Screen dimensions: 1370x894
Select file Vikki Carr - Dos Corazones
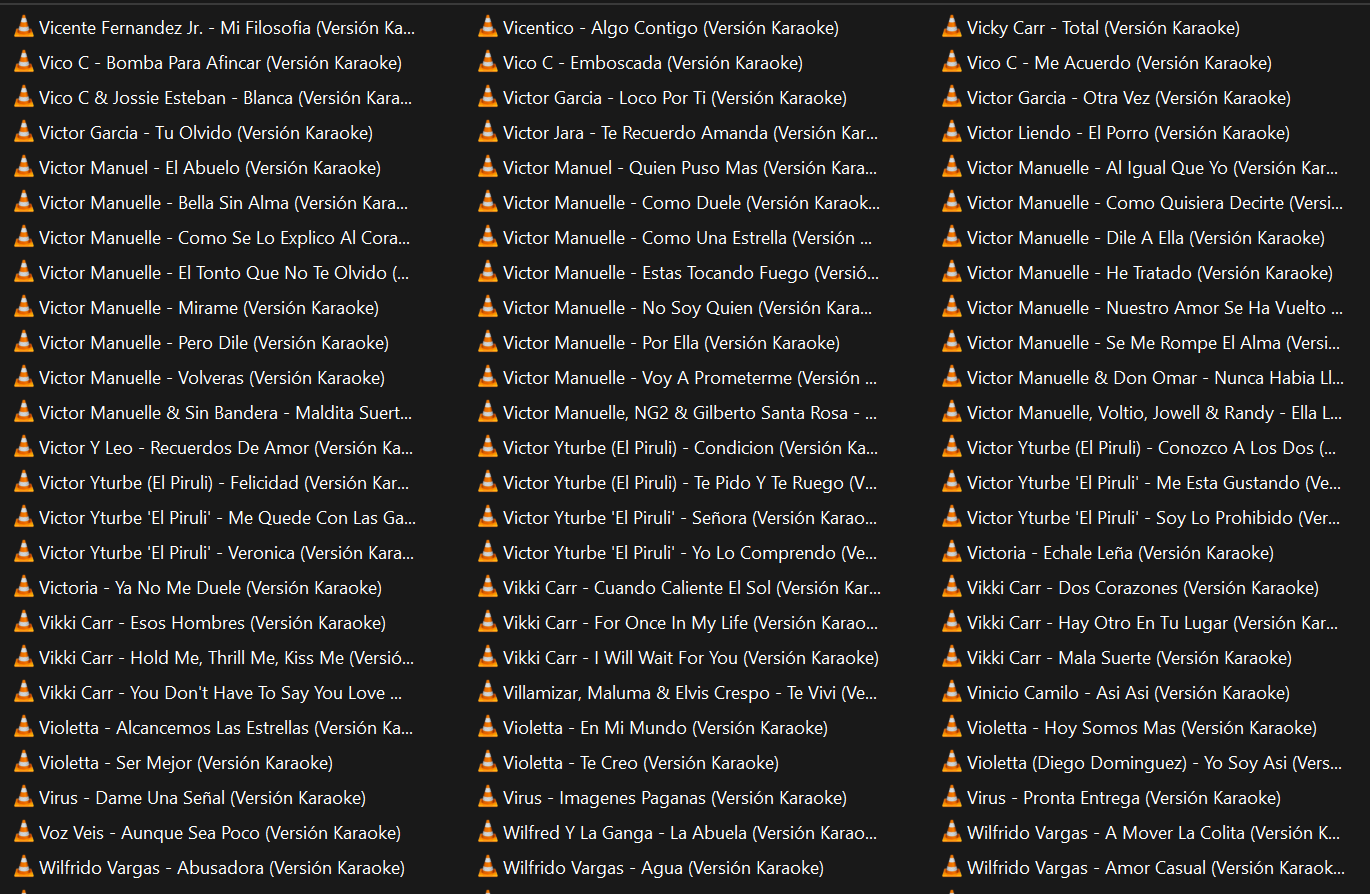(1131, 588)
